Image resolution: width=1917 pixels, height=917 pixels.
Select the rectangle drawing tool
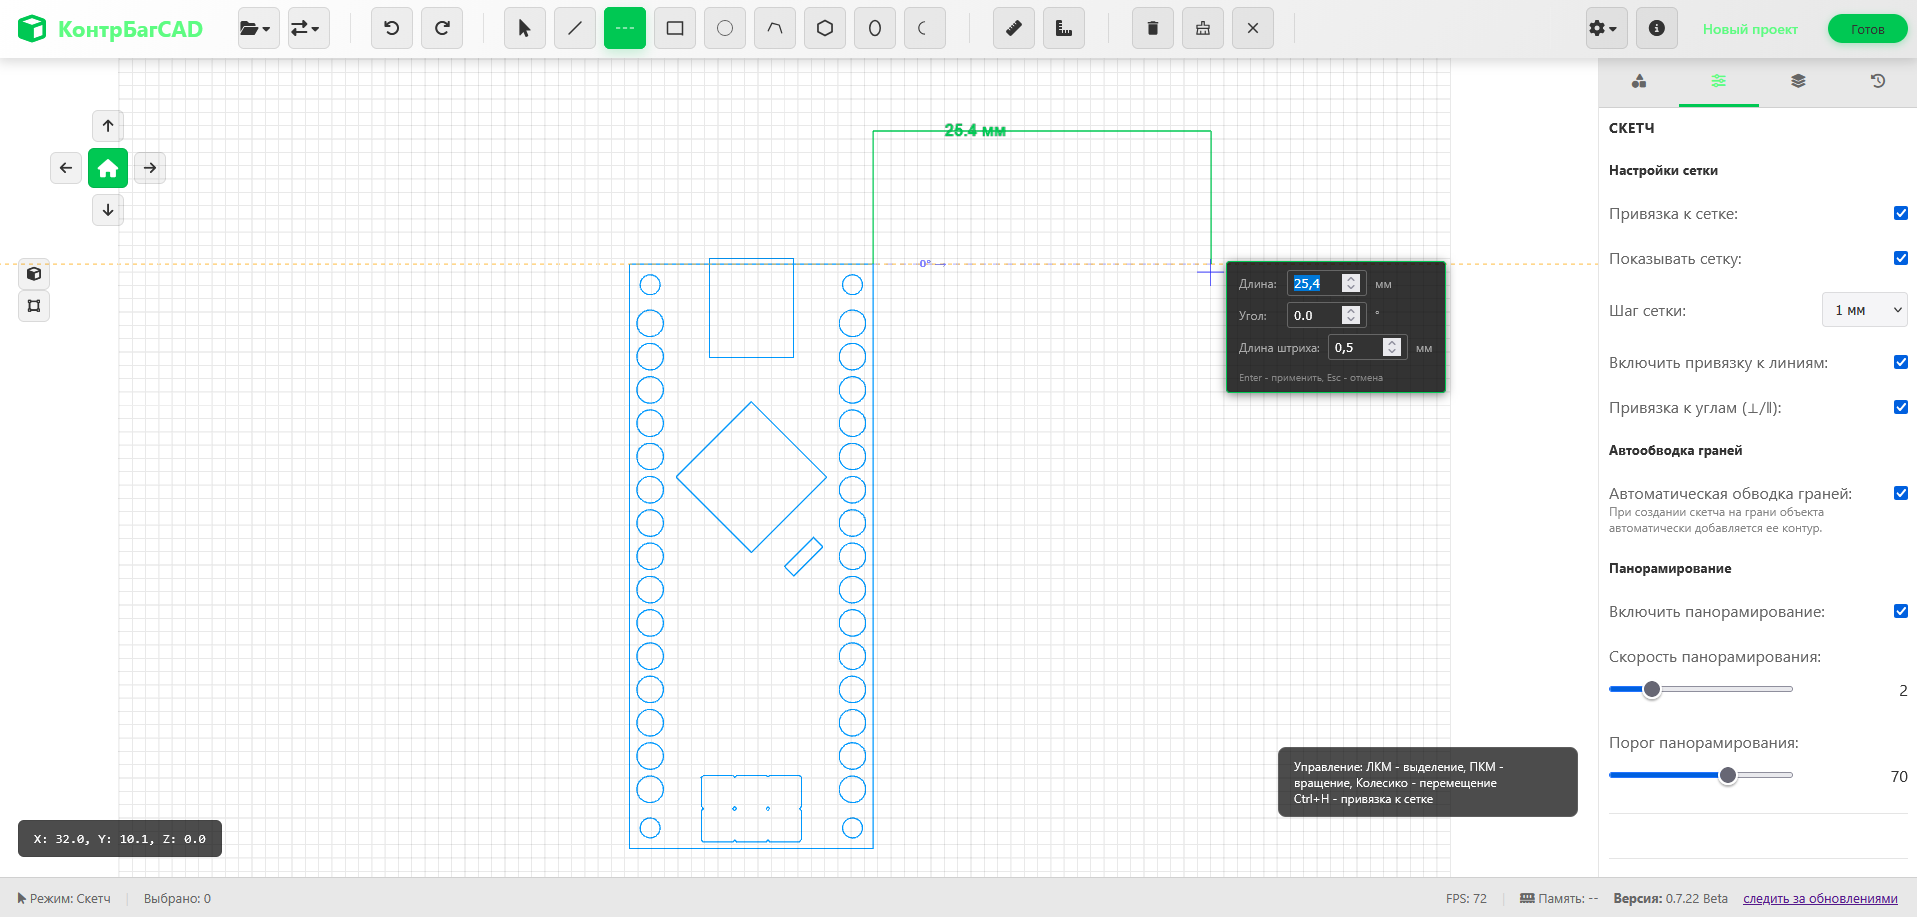675,28
